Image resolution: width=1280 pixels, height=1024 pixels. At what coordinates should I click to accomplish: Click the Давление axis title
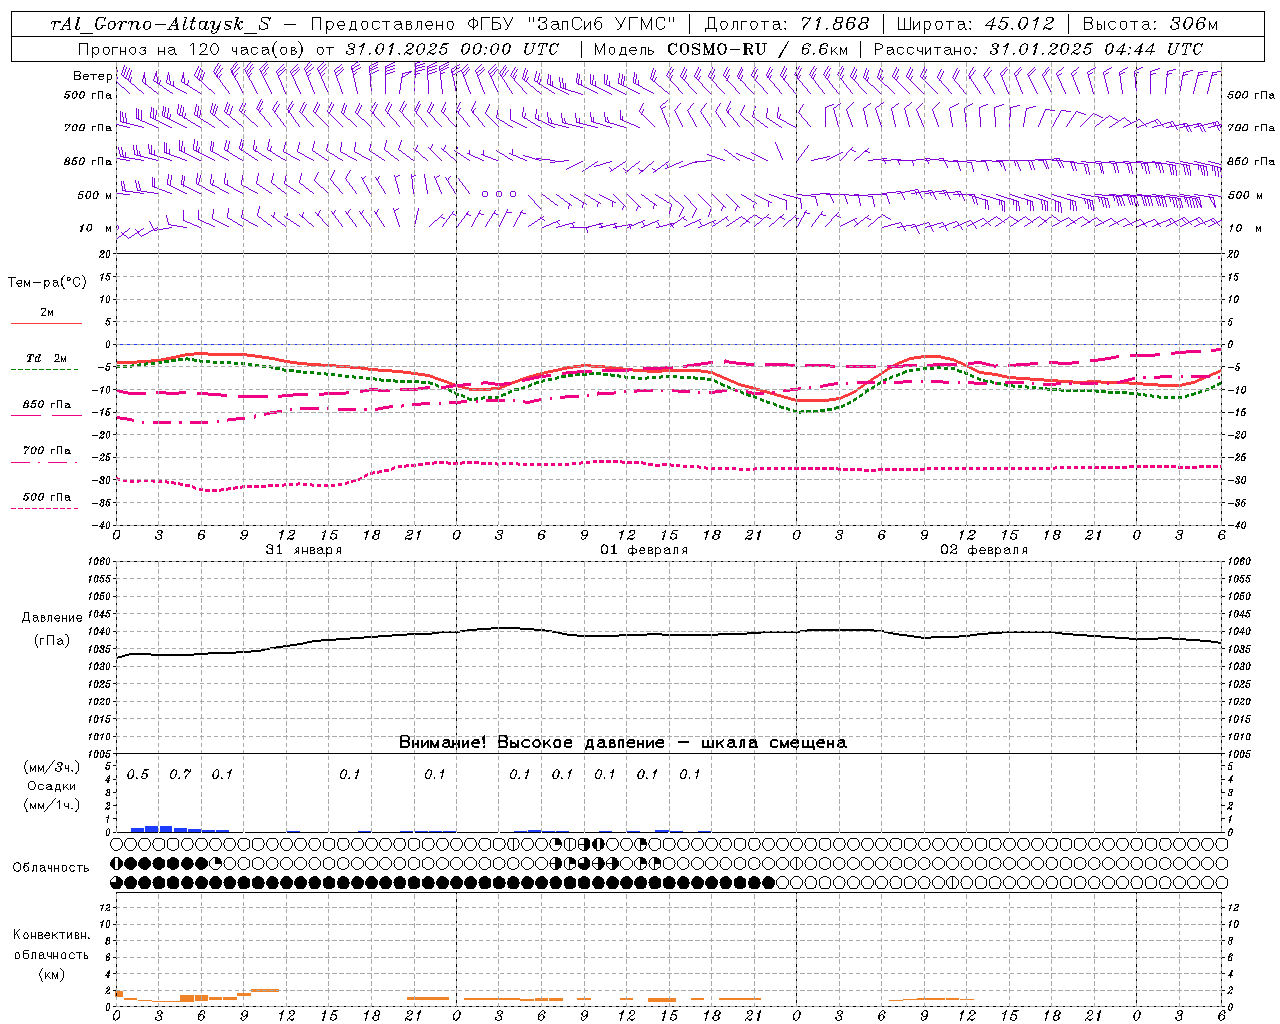pos(52,618)
